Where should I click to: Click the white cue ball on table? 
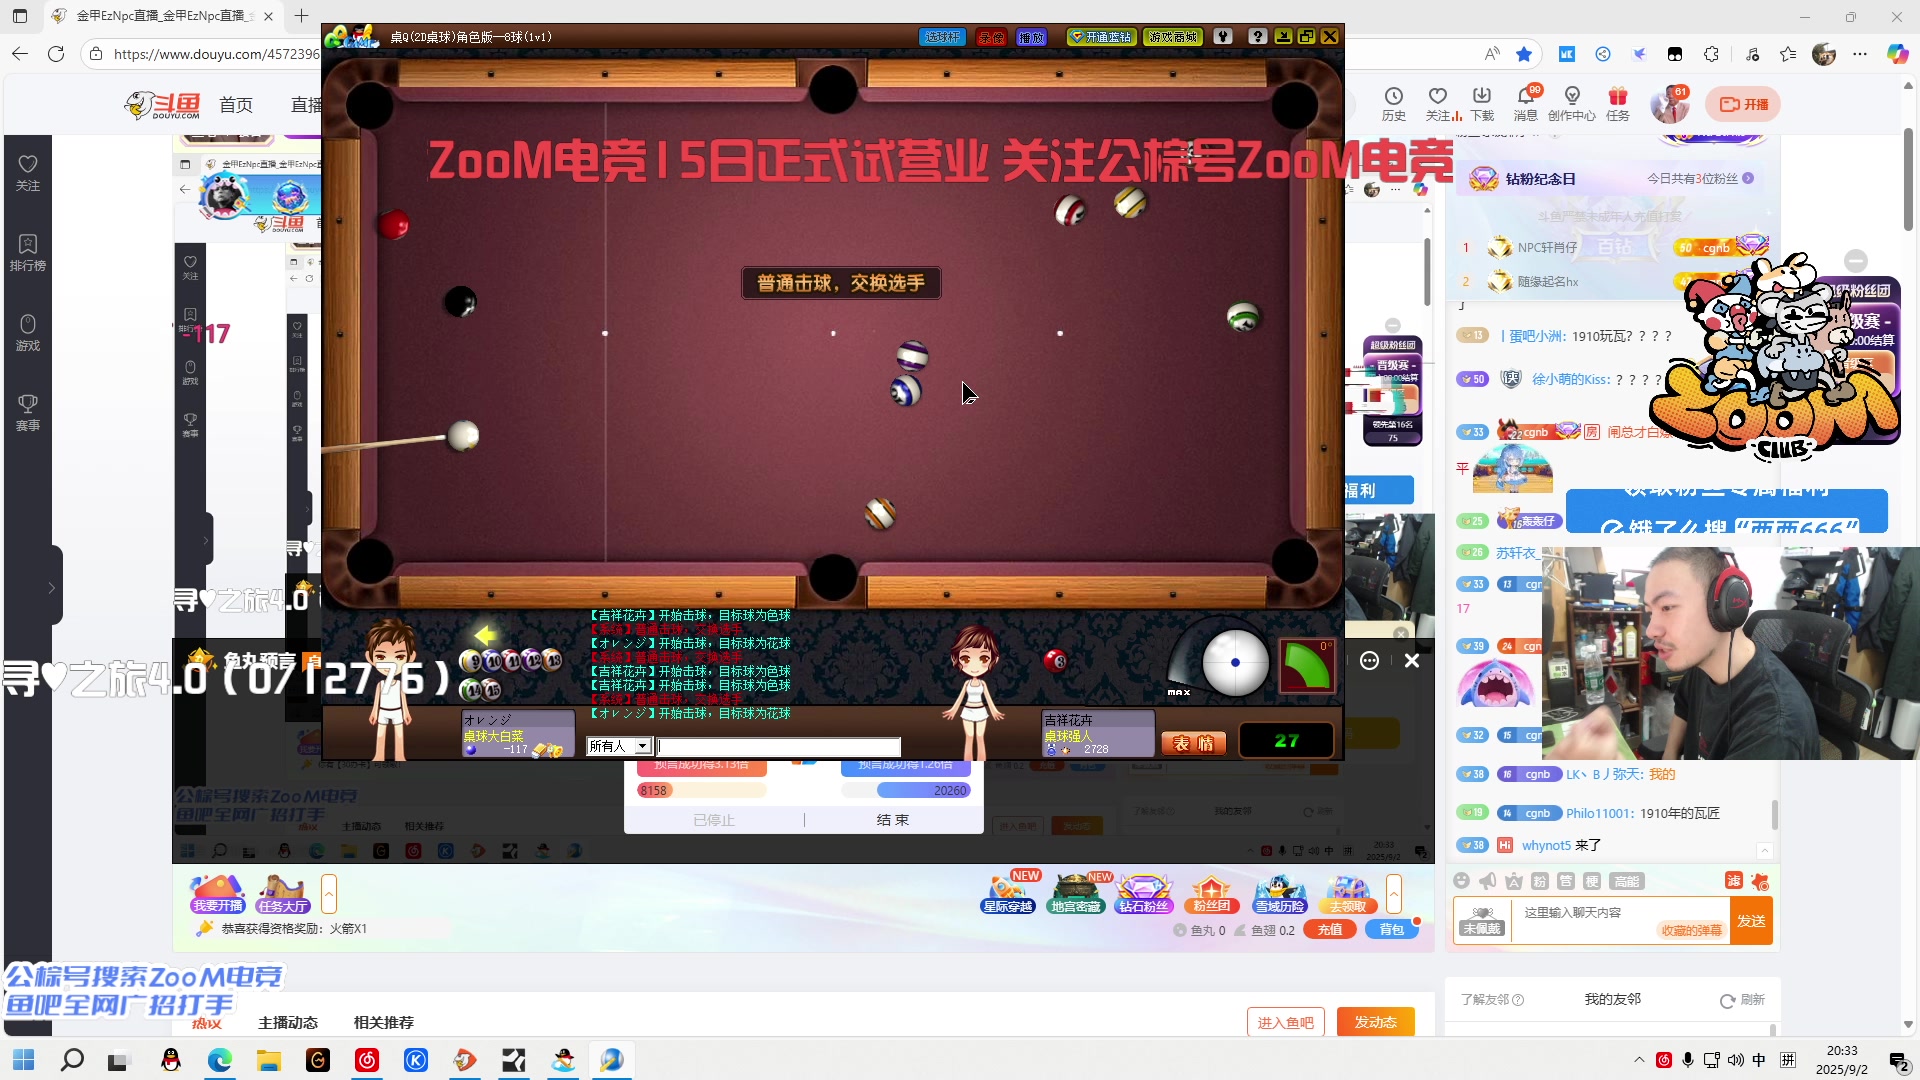pos(463,436)
